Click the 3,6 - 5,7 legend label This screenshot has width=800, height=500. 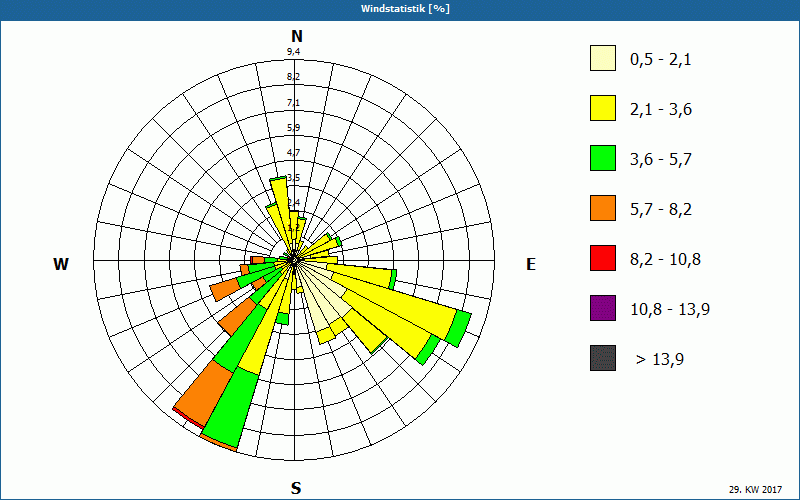tap(661, 160)
